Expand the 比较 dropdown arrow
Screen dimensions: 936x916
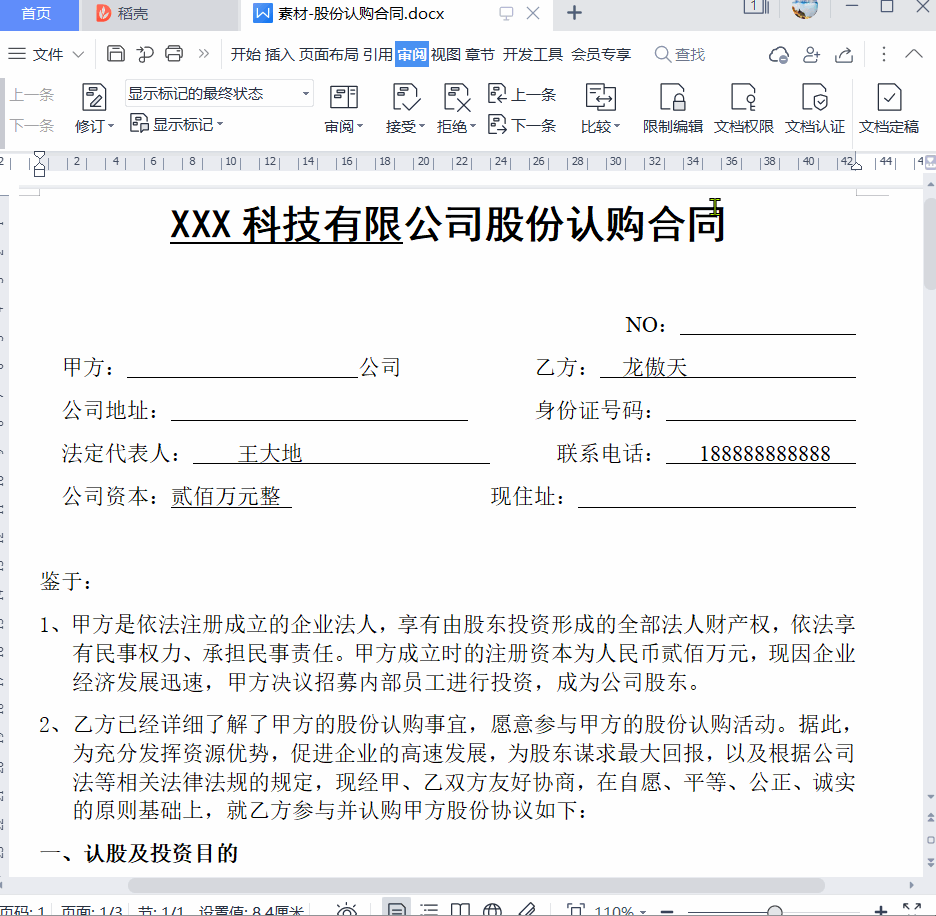617,126
